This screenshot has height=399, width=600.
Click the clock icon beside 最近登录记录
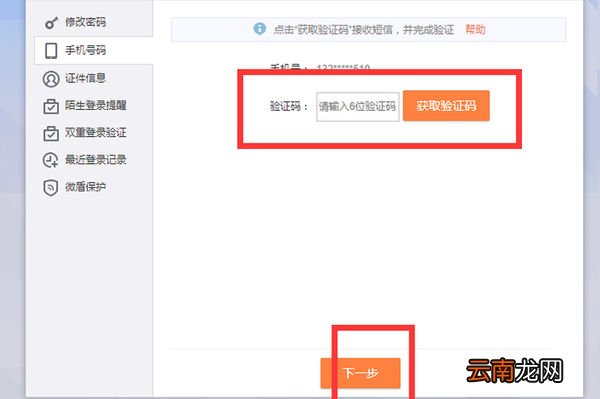point(51,160)
